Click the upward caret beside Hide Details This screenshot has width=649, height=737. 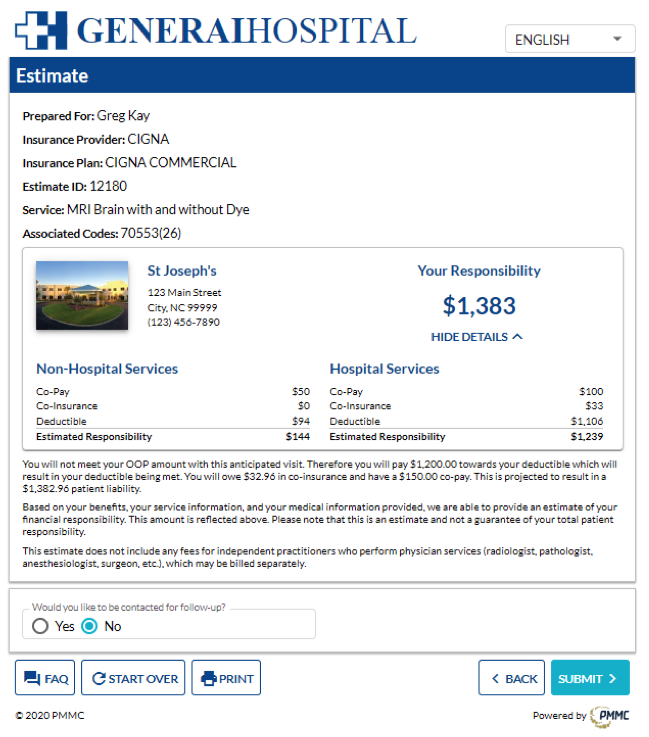click(x=517, y=337)
